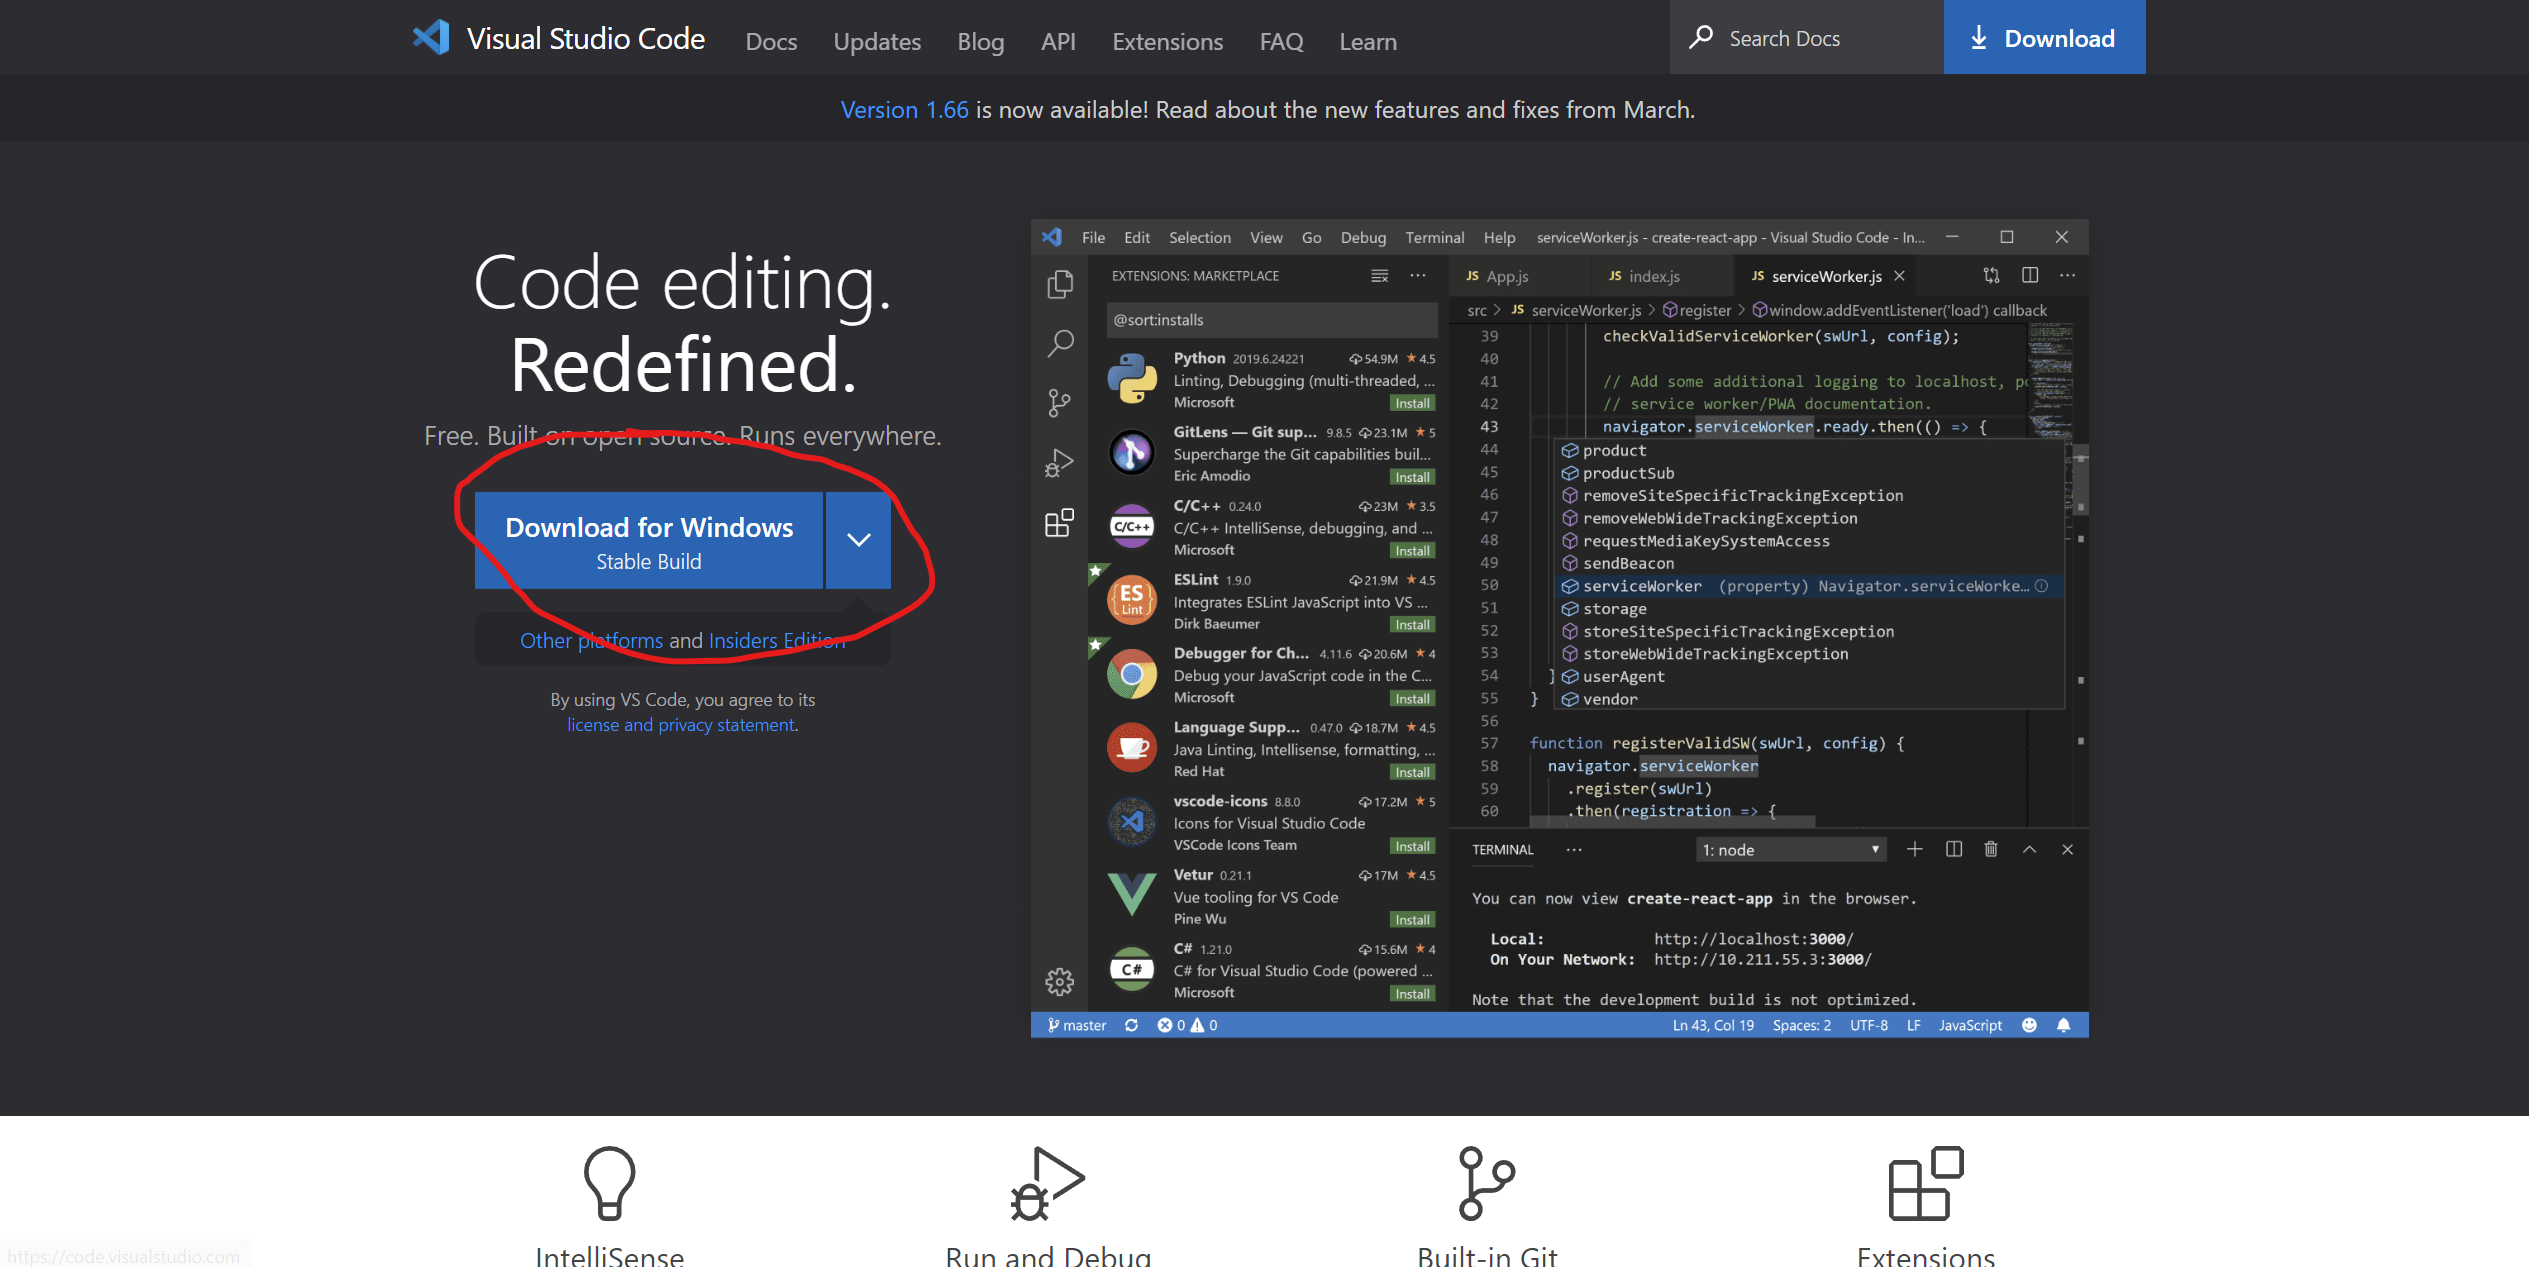2529x1267 pixels.
Task: Click the Source Control branch icon
Action: (1059, 403)
